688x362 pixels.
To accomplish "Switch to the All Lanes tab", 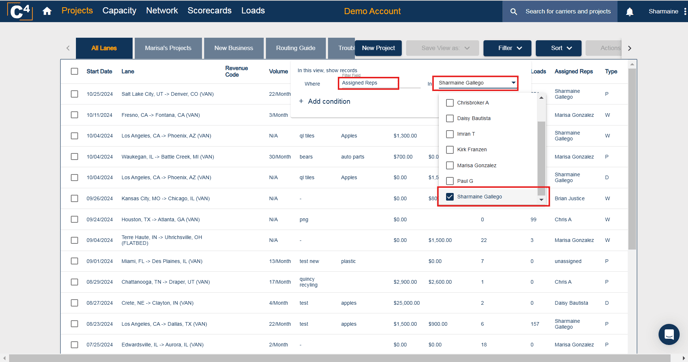I will point(104,48).
